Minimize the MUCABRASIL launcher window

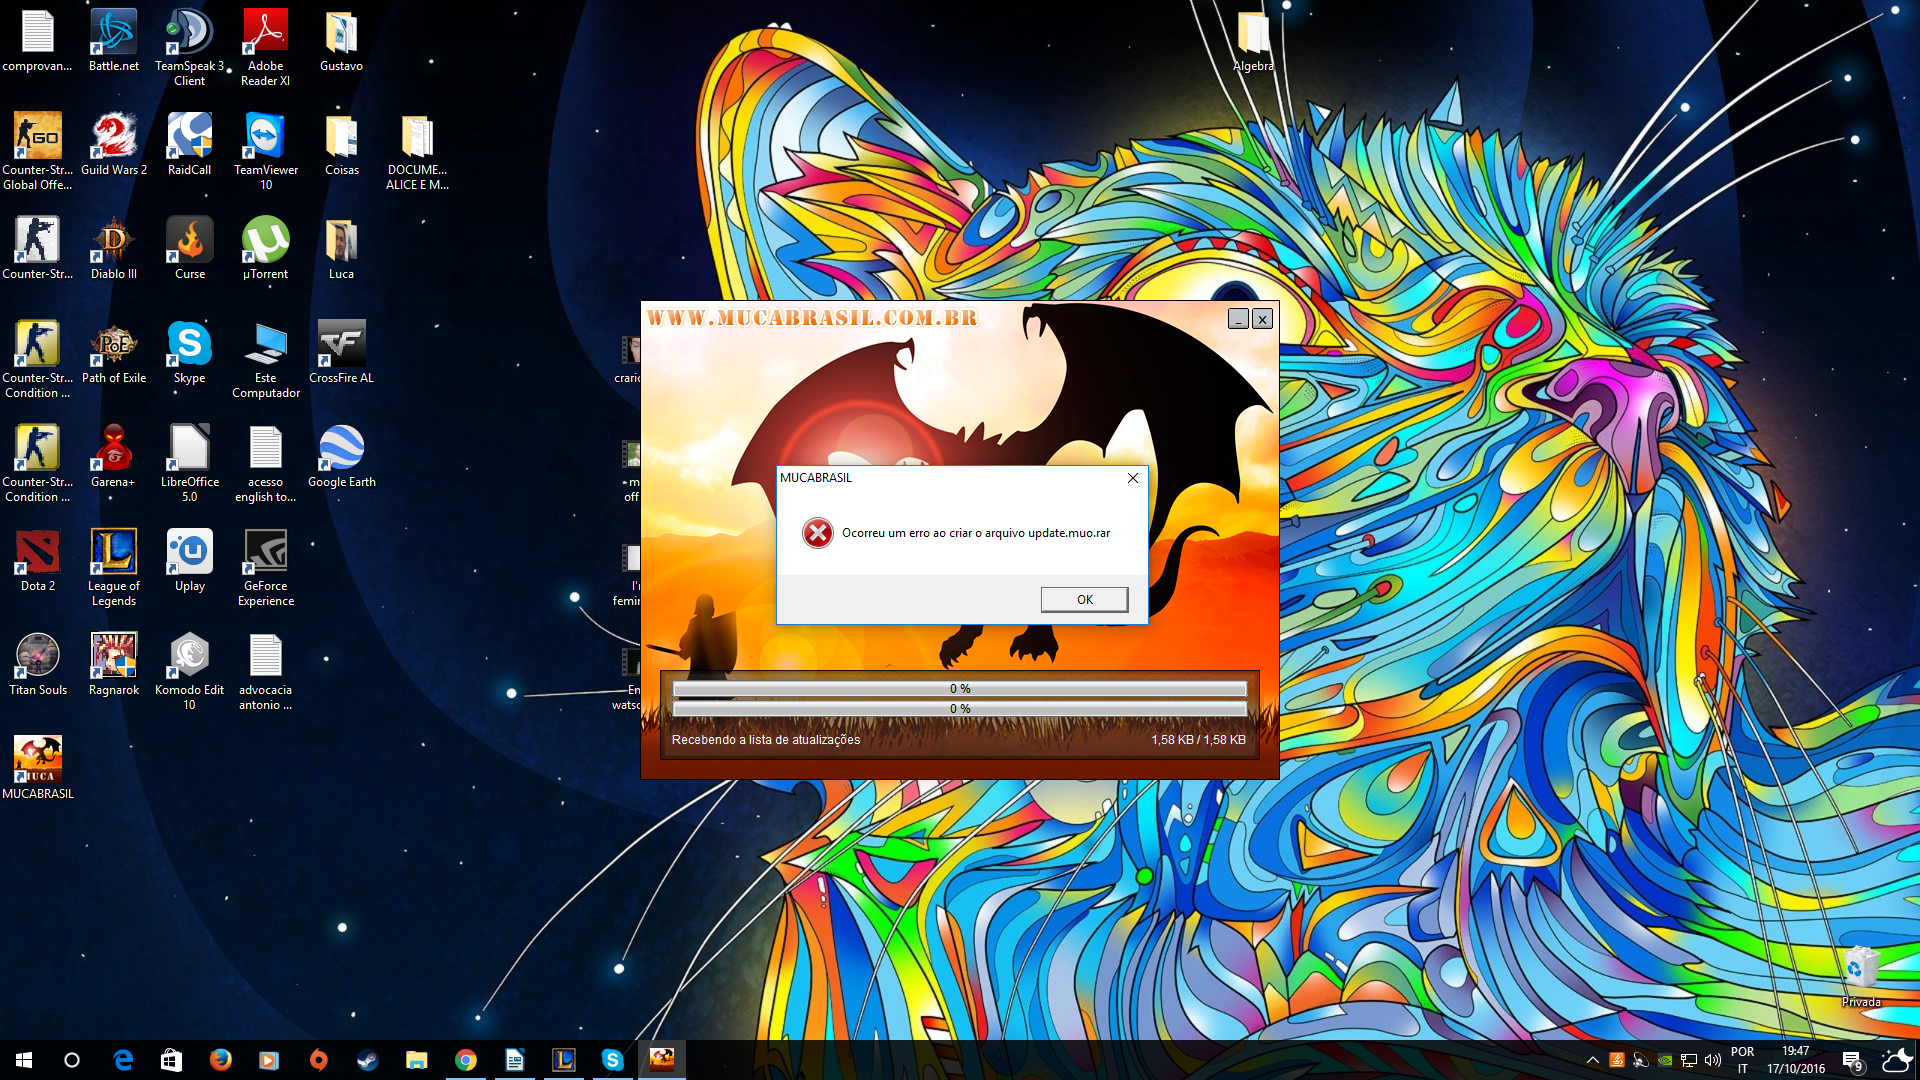click(x=1238, y=319)
